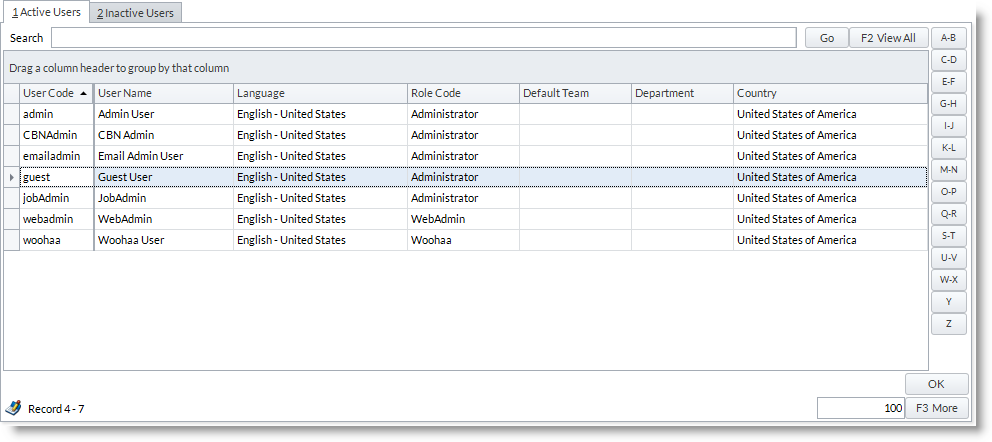992x442 pixels.
Task: Click the record count field showing 100
Action: coord(860,408)
